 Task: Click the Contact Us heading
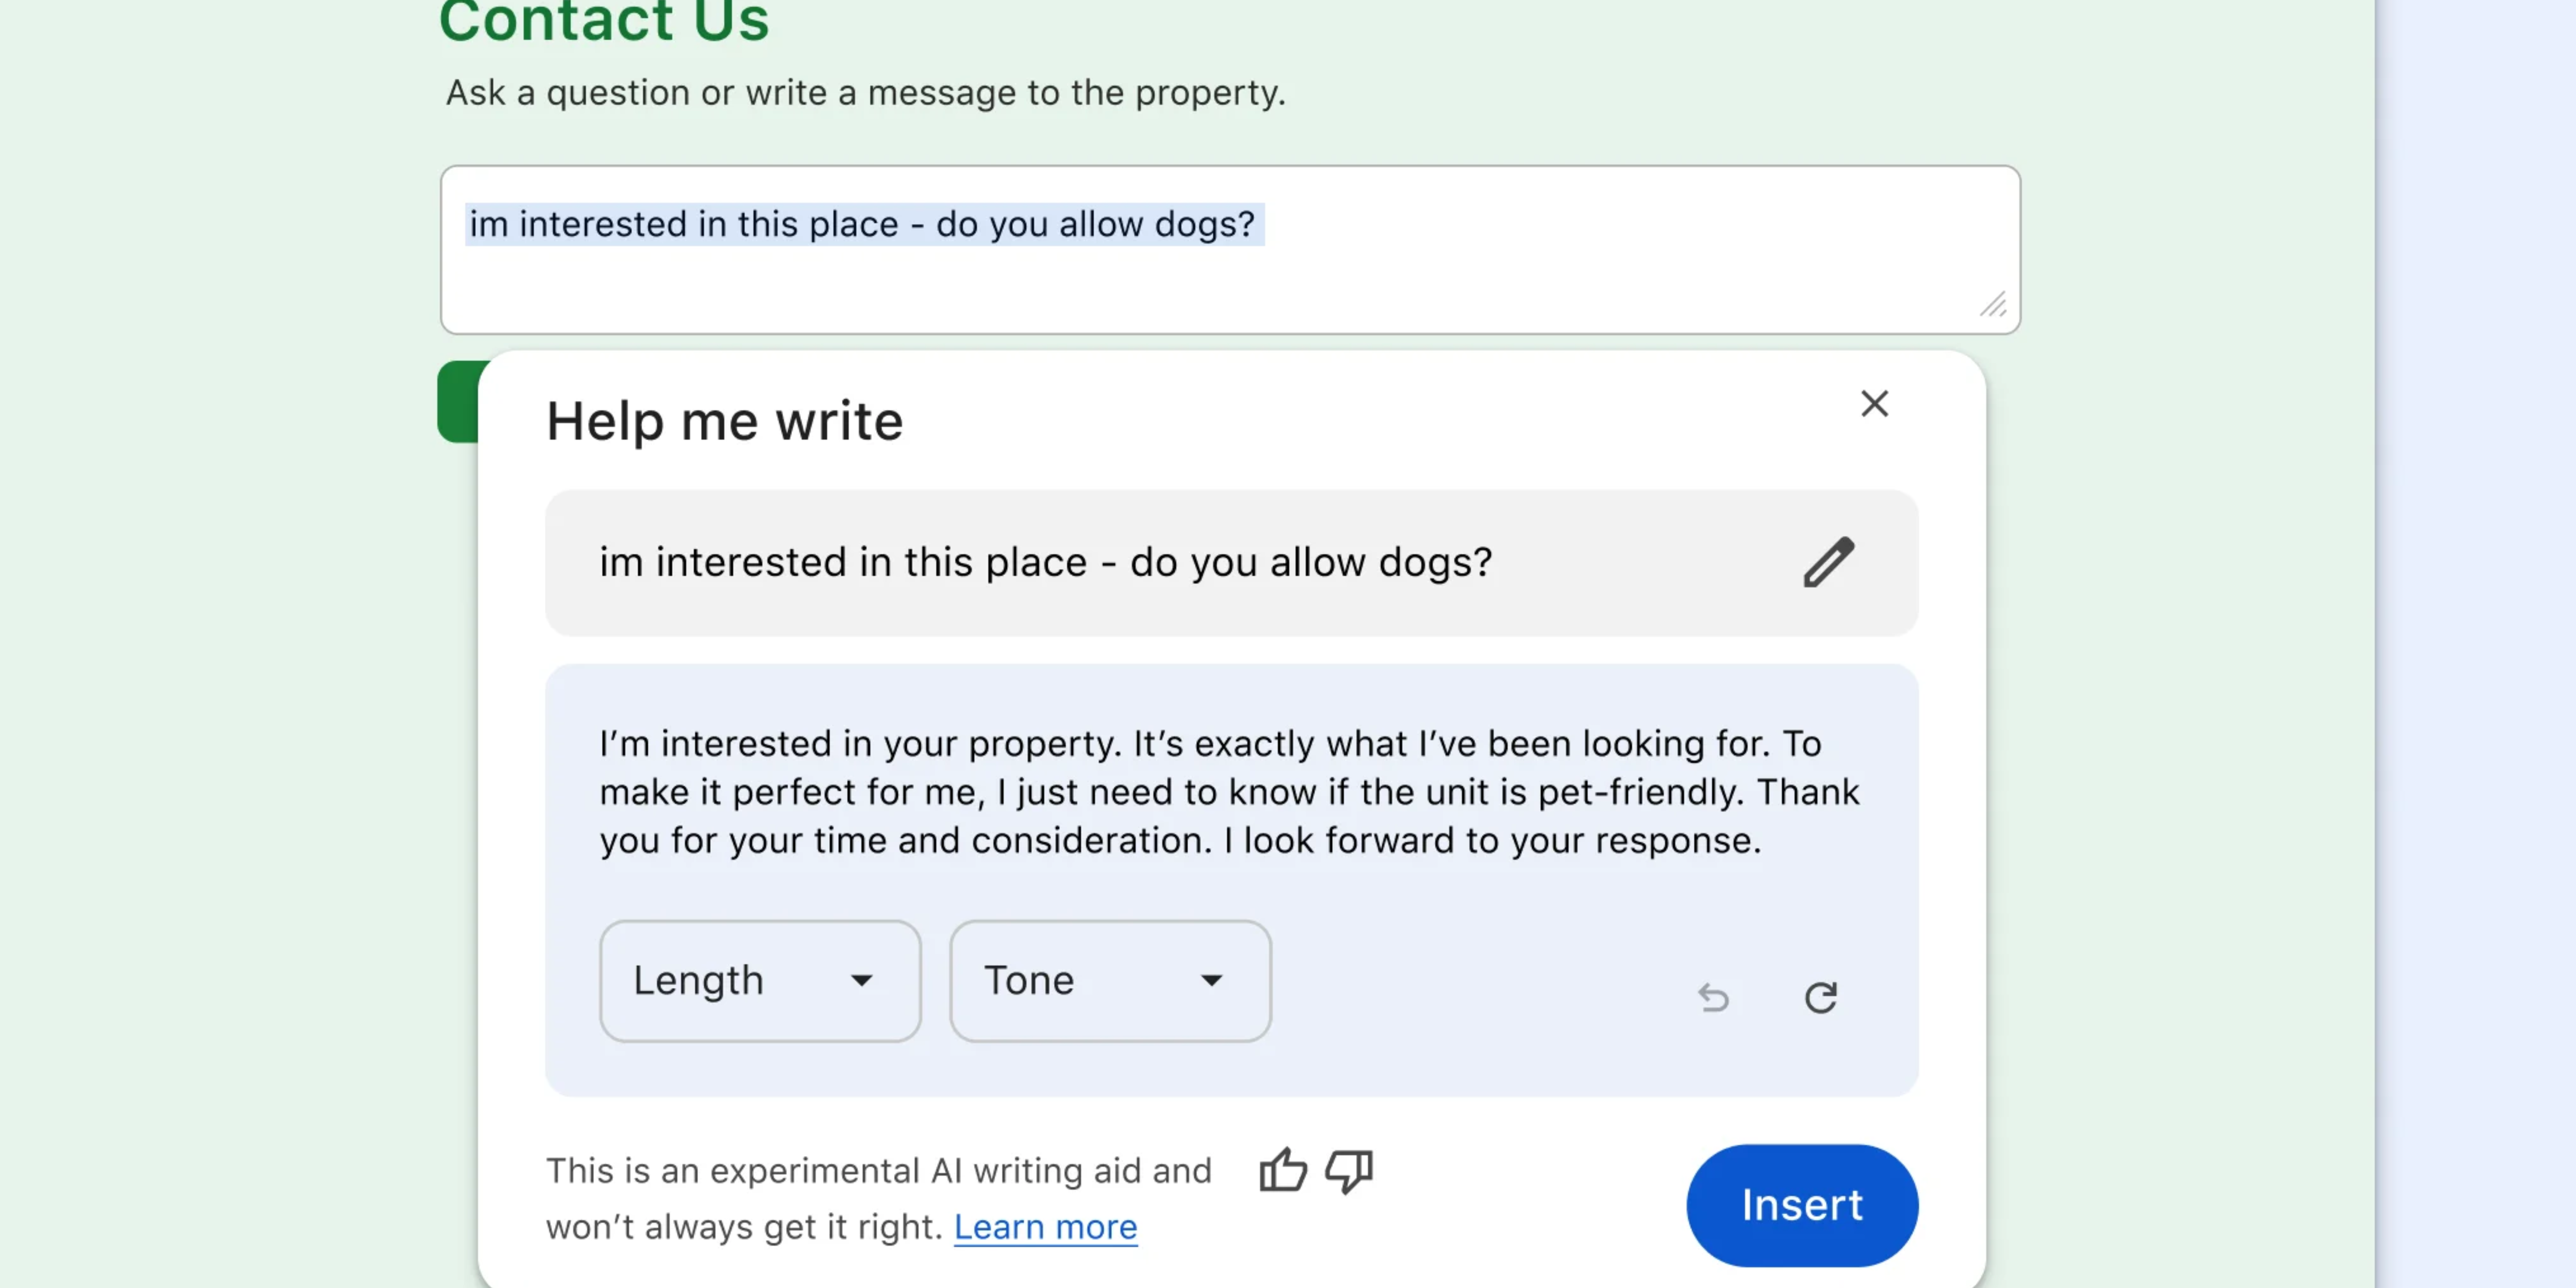pyautogui.click(x=604, y=22)
